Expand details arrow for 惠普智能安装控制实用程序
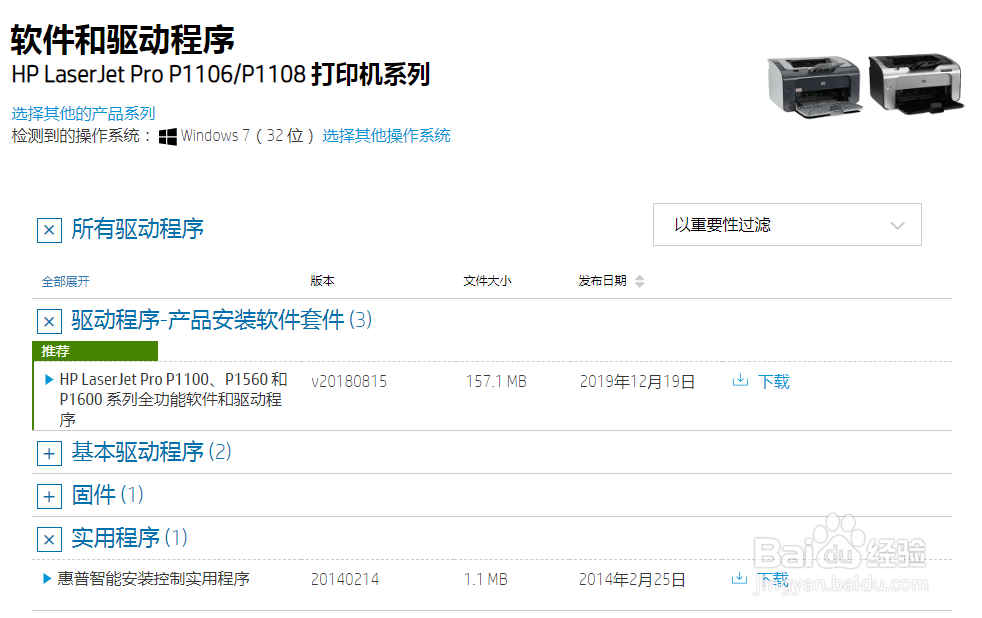 pos(46,579)
